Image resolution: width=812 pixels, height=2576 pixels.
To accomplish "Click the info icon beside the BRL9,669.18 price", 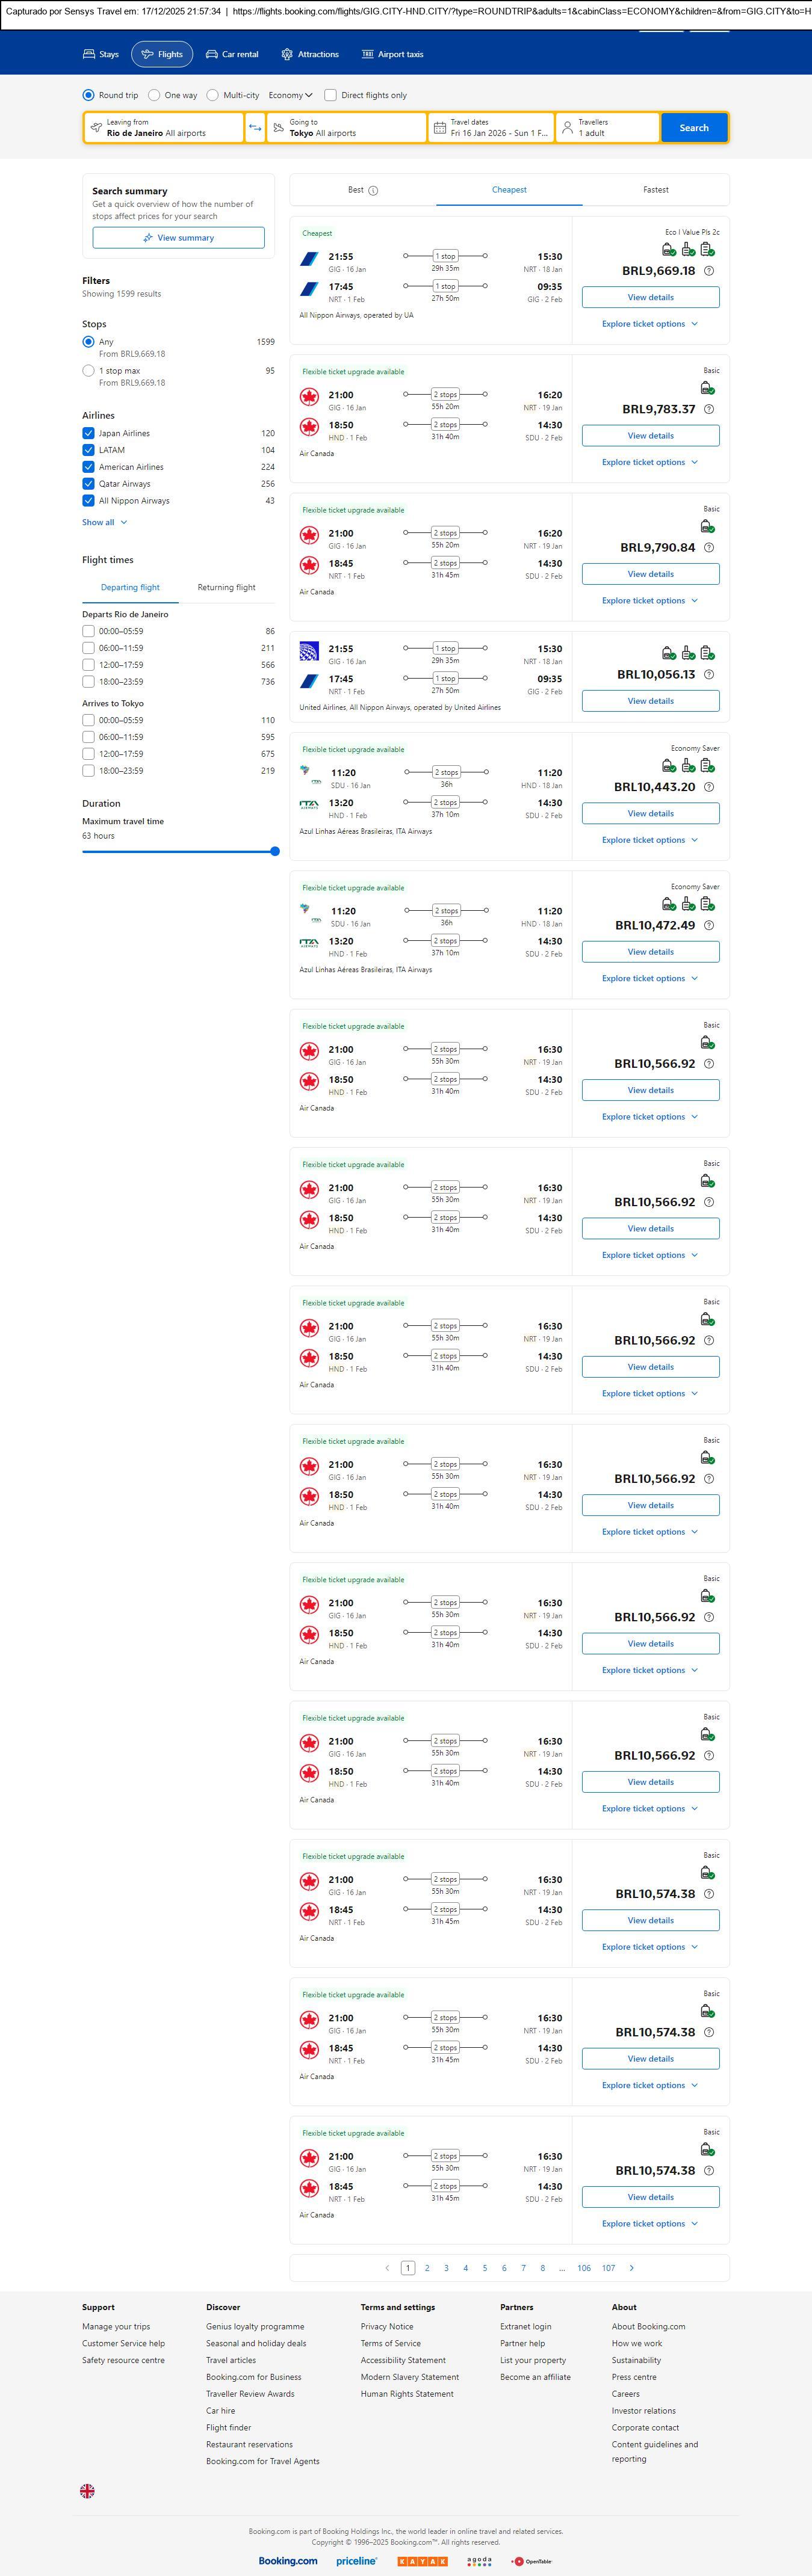I will click(709, 271).
